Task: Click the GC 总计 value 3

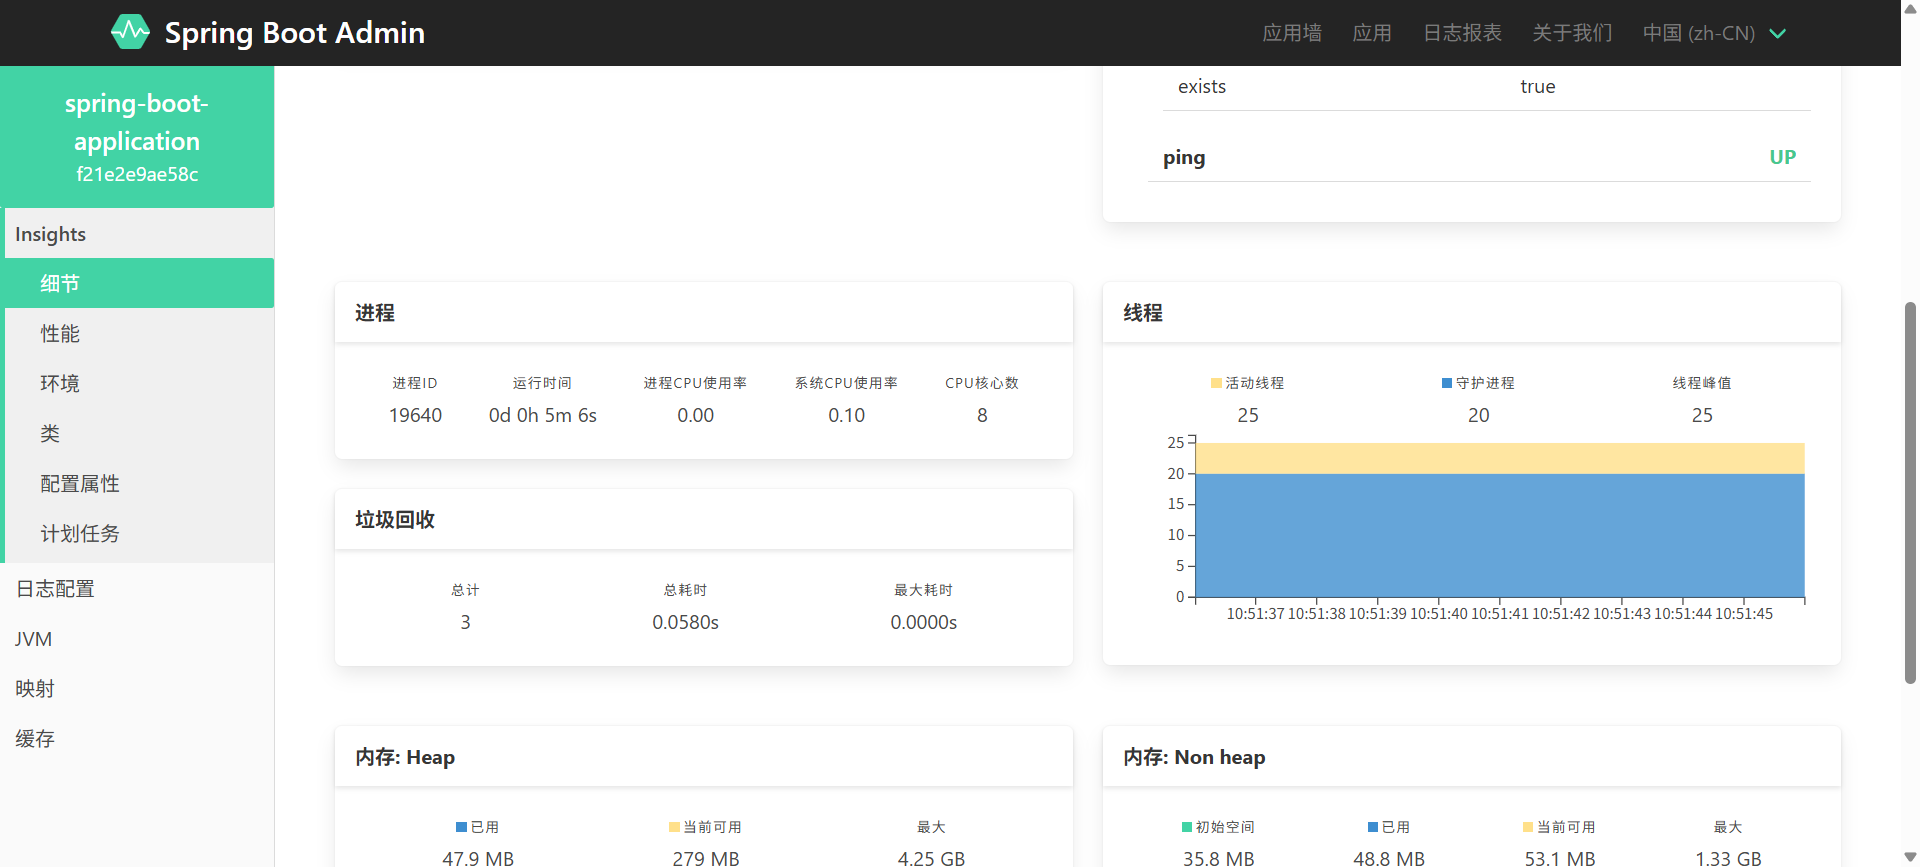Action: coord(465,622)
